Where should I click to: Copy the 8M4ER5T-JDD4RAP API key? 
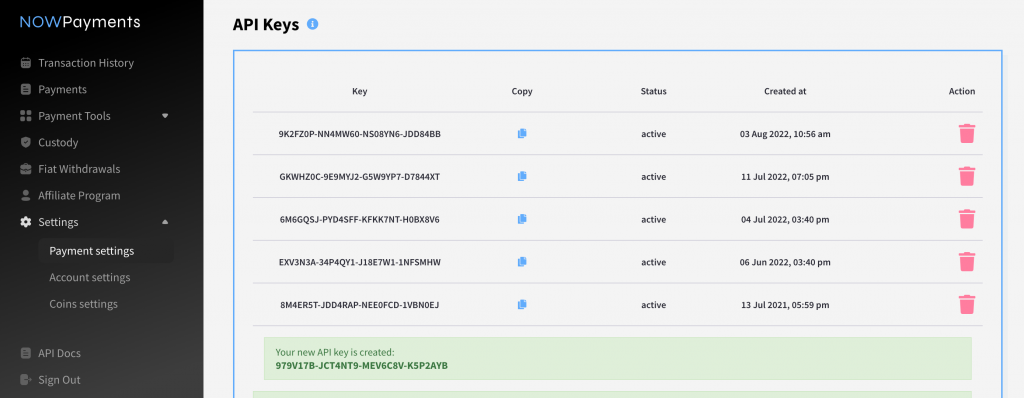coord(522,305)
